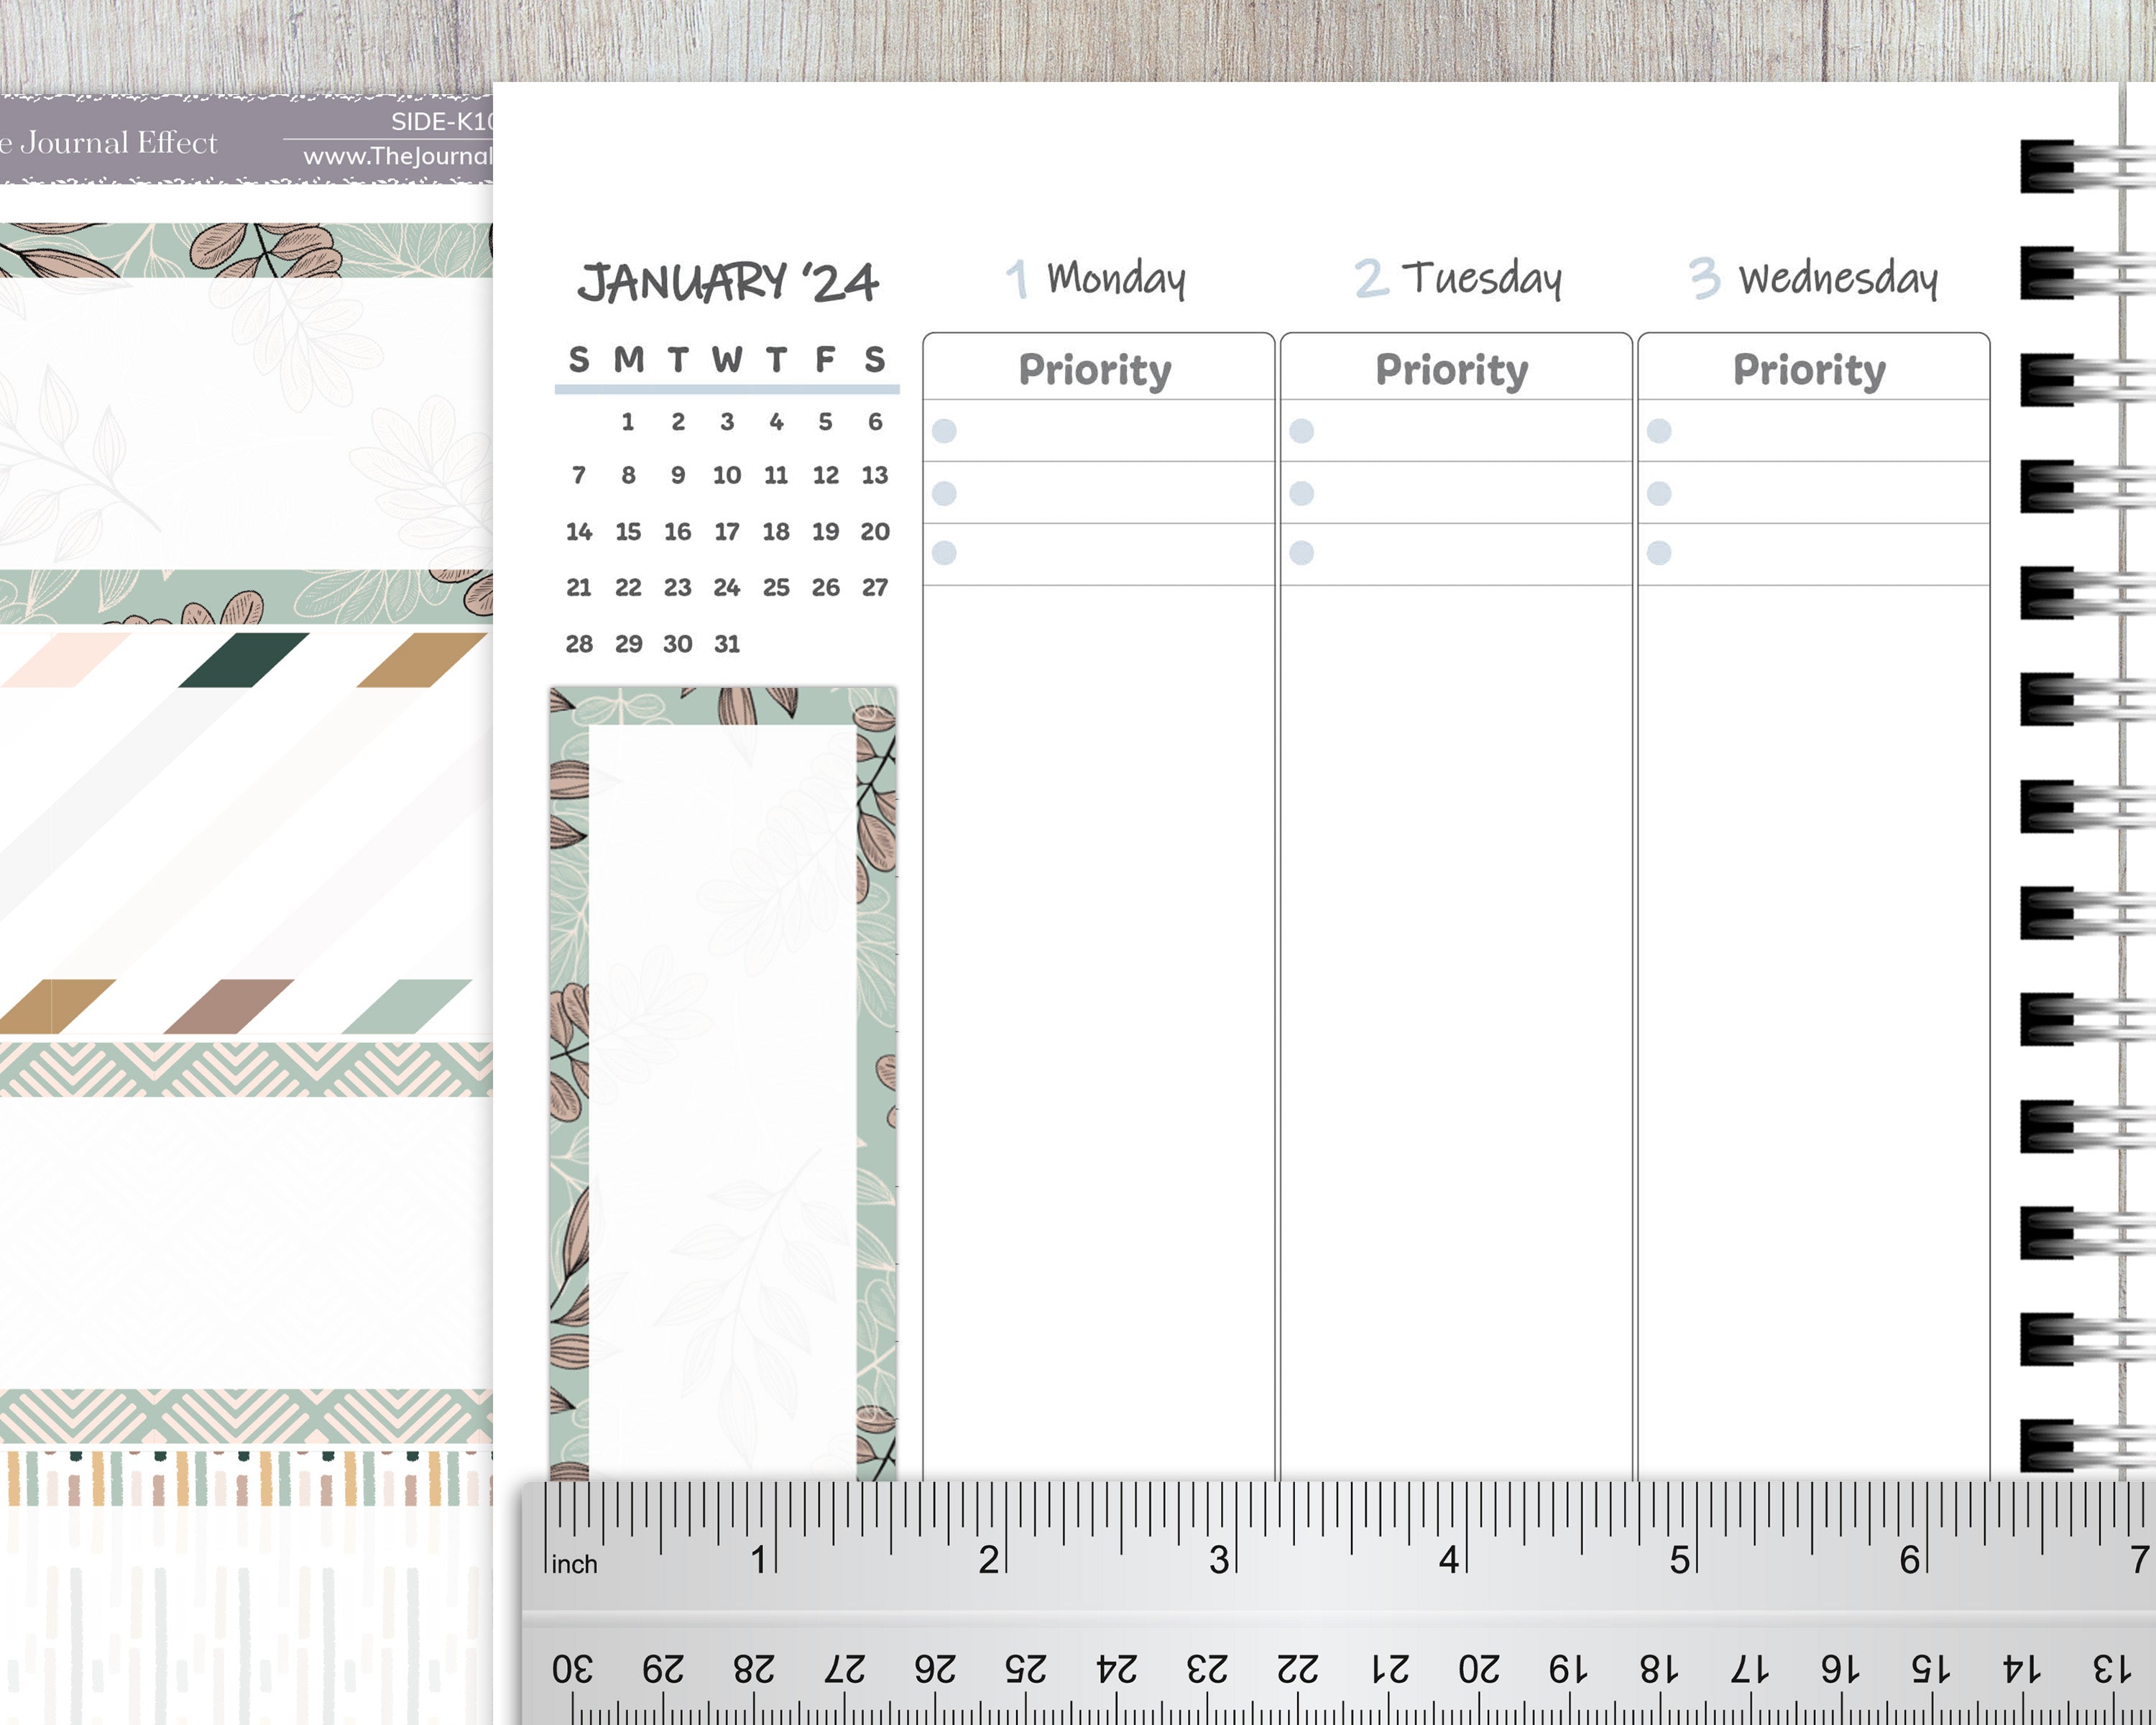Screen dimensions: 2156x1725
Task: Click the dark green diagonal stripe
Action: 244,660
